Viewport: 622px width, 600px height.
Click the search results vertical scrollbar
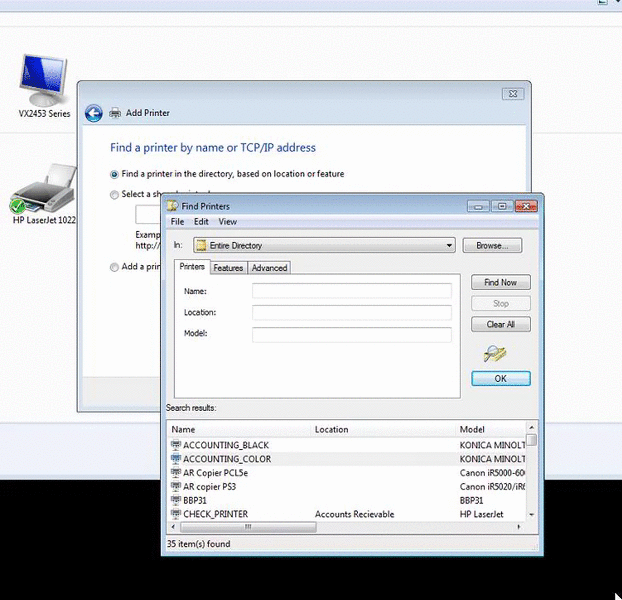tap(532, 480)
